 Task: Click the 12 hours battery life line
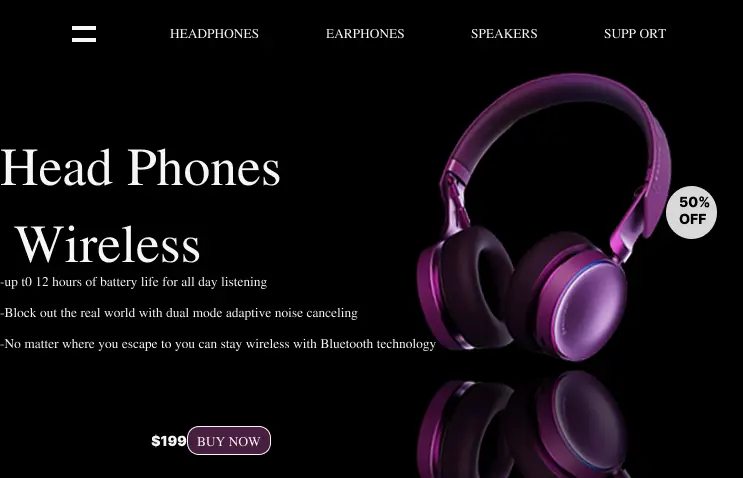(x=134, y=282)
